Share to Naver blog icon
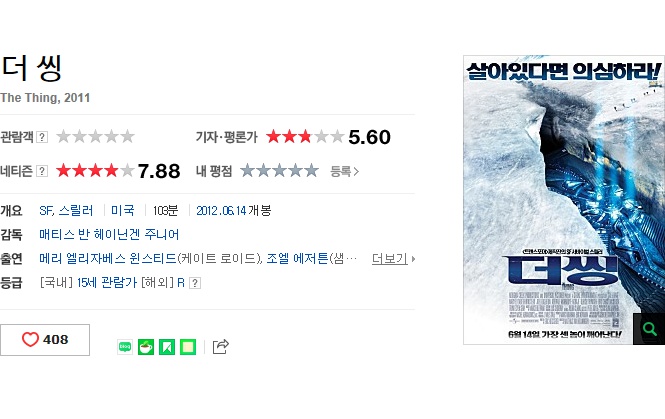Image resolution: width=665 pixels, height=419 pixels. pyautogui.click(x=125, y=347)
